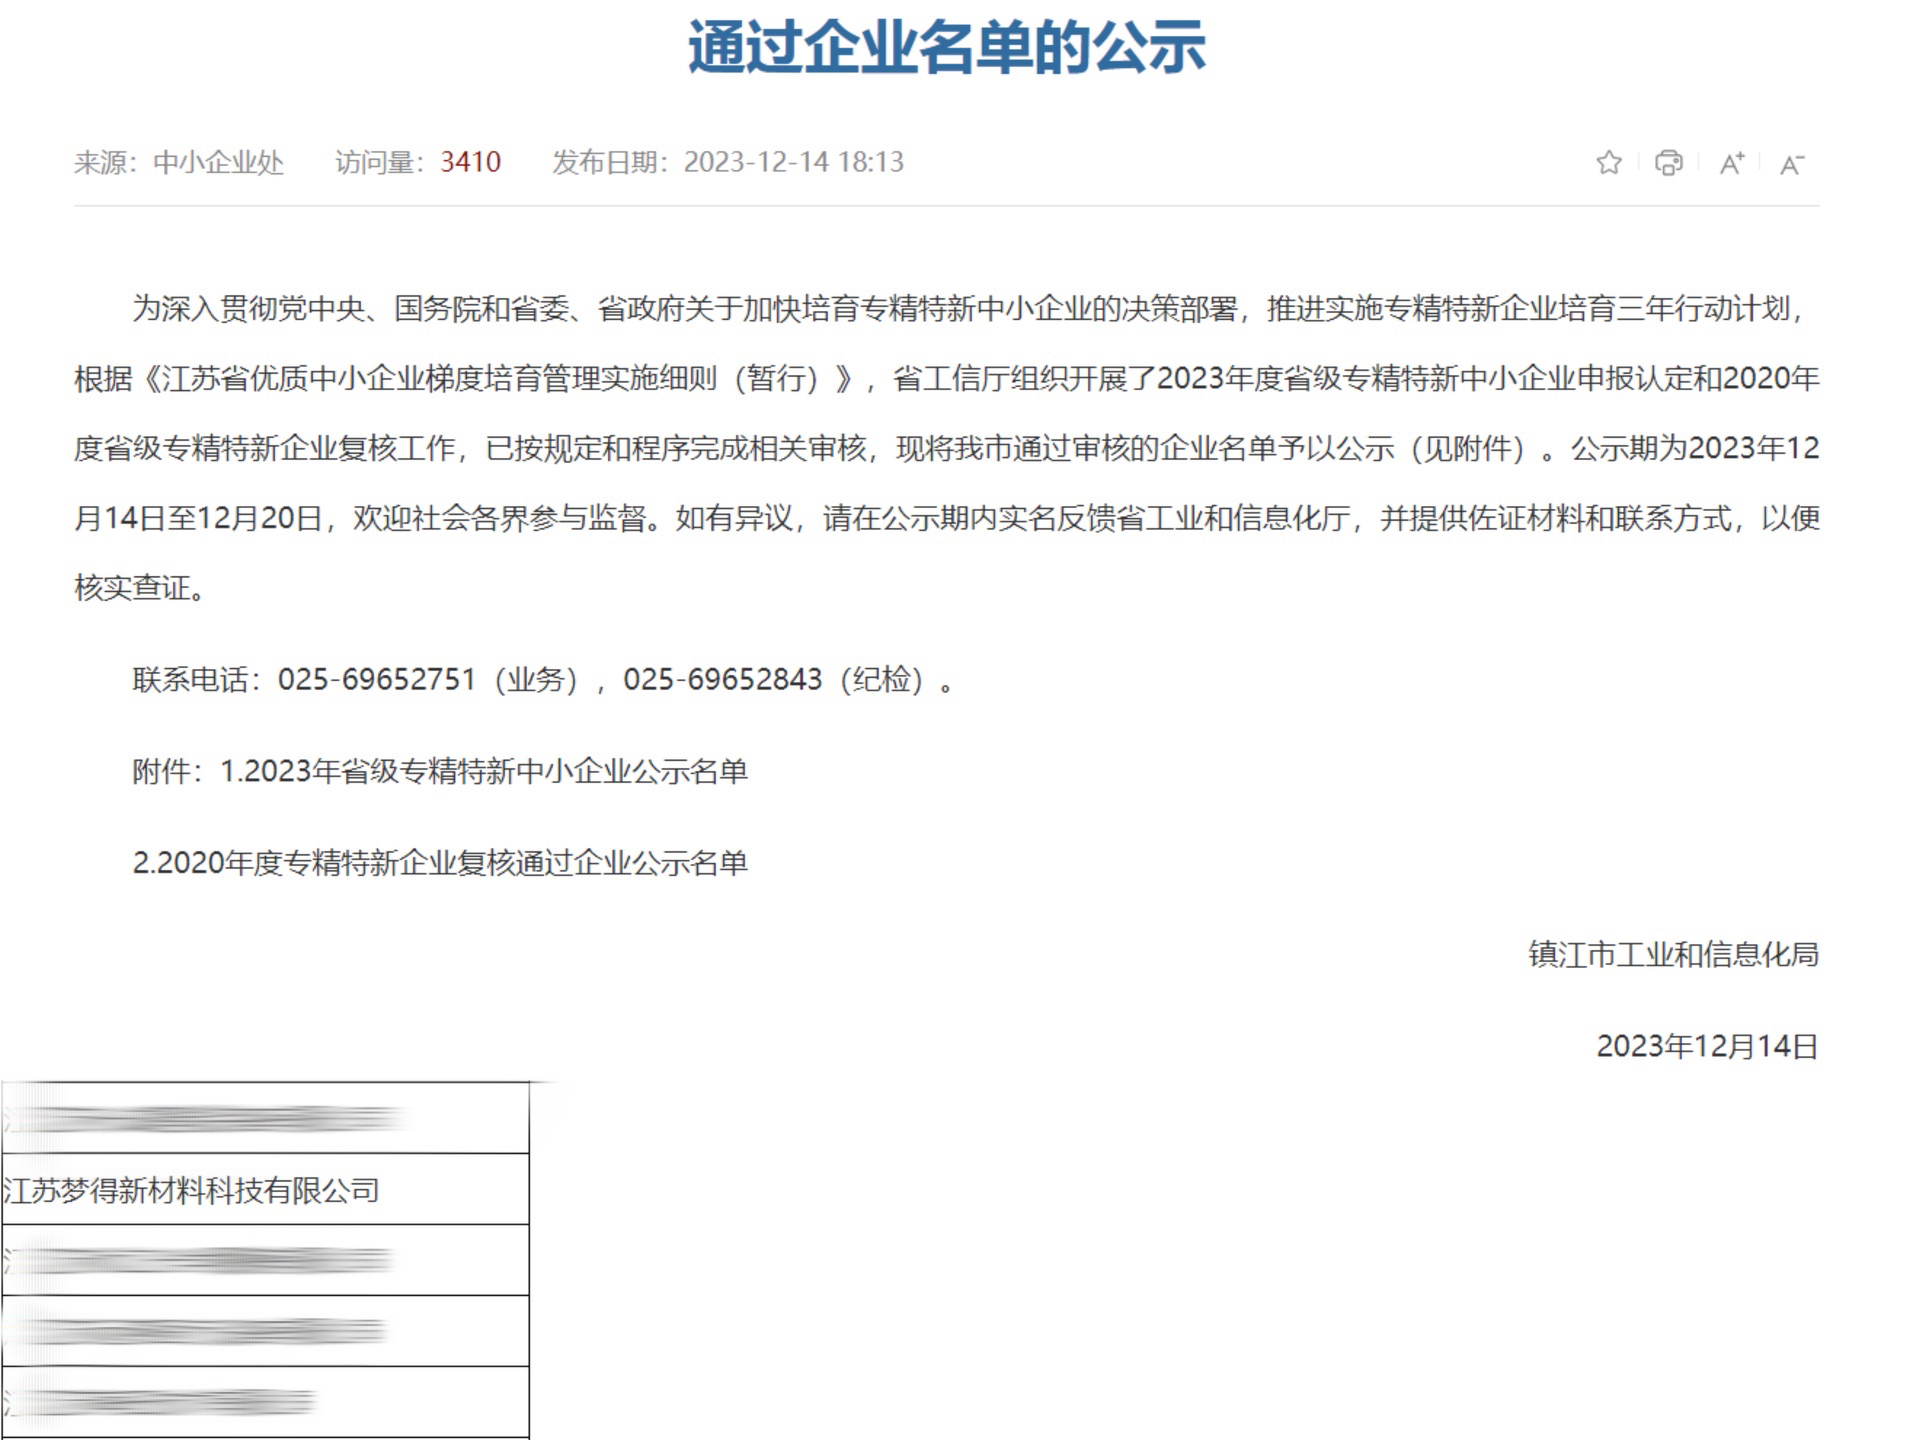Image resolution: width=1913 pixels, height=1440 pixels.
Task: Click the page title 通过企业名单的公示
Action: 946,47
